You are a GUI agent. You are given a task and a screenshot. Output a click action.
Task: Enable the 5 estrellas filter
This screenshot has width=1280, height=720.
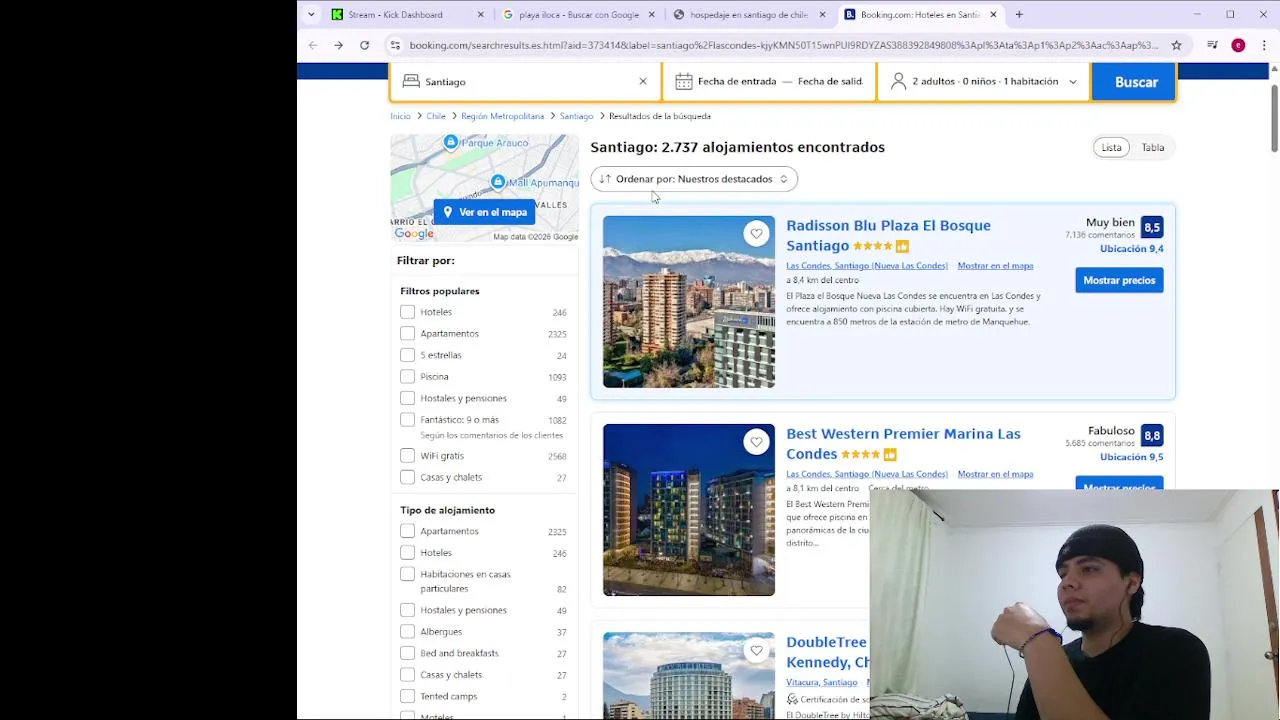[x=407, y=355]
